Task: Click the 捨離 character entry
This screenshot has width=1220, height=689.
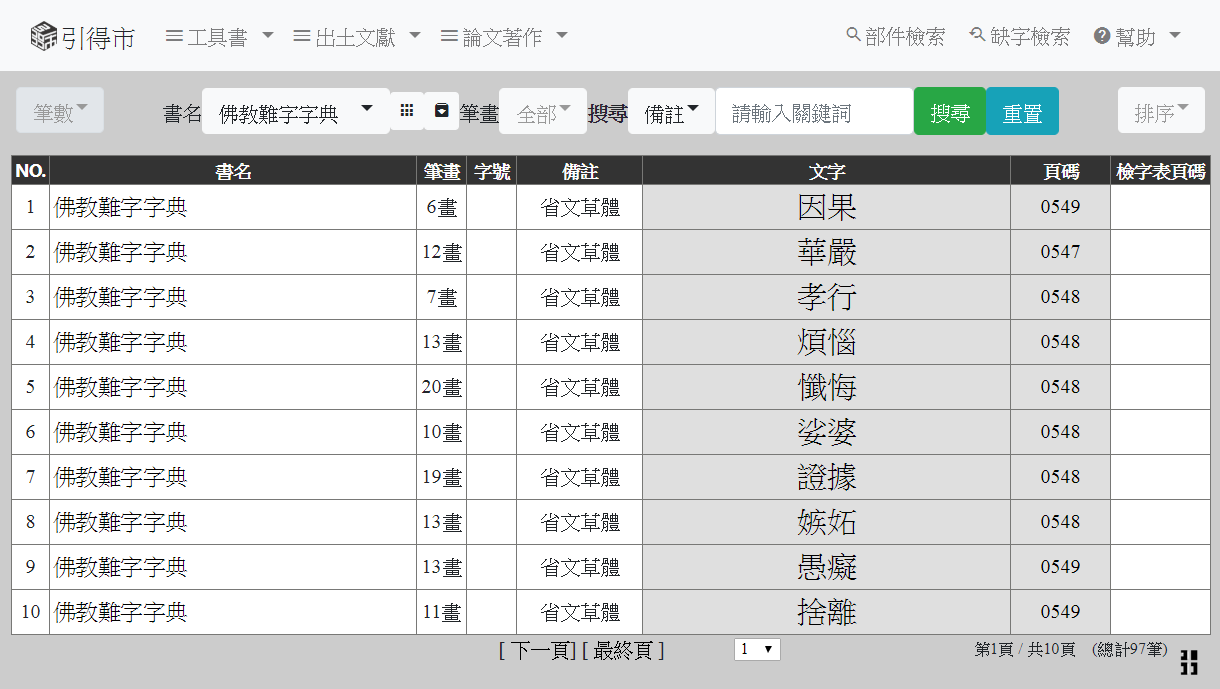Action: (827, 612)
